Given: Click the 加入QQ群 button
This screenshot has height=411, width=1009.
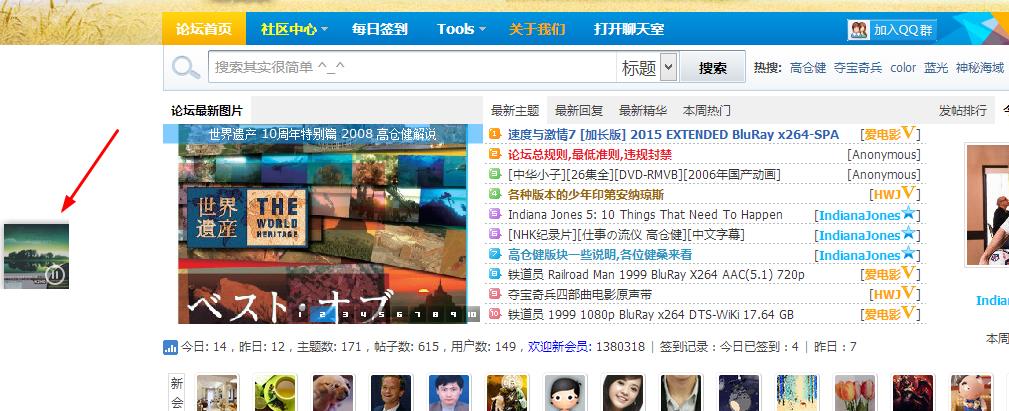Looking at the screenshot, I should tap(892, 30).
